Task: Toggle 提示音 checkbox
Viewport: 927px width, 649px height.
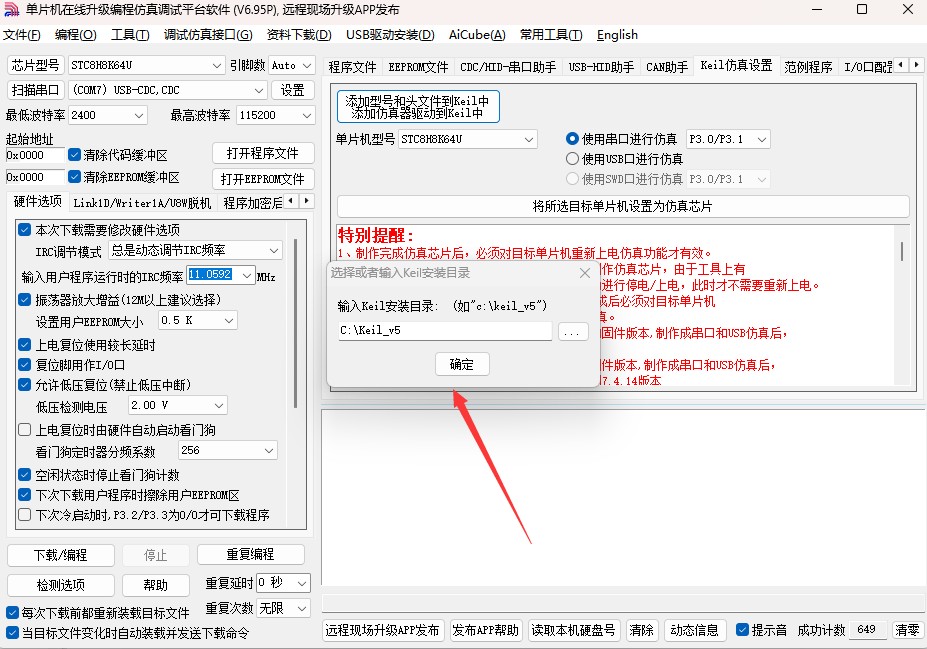Action: [743, 630]
